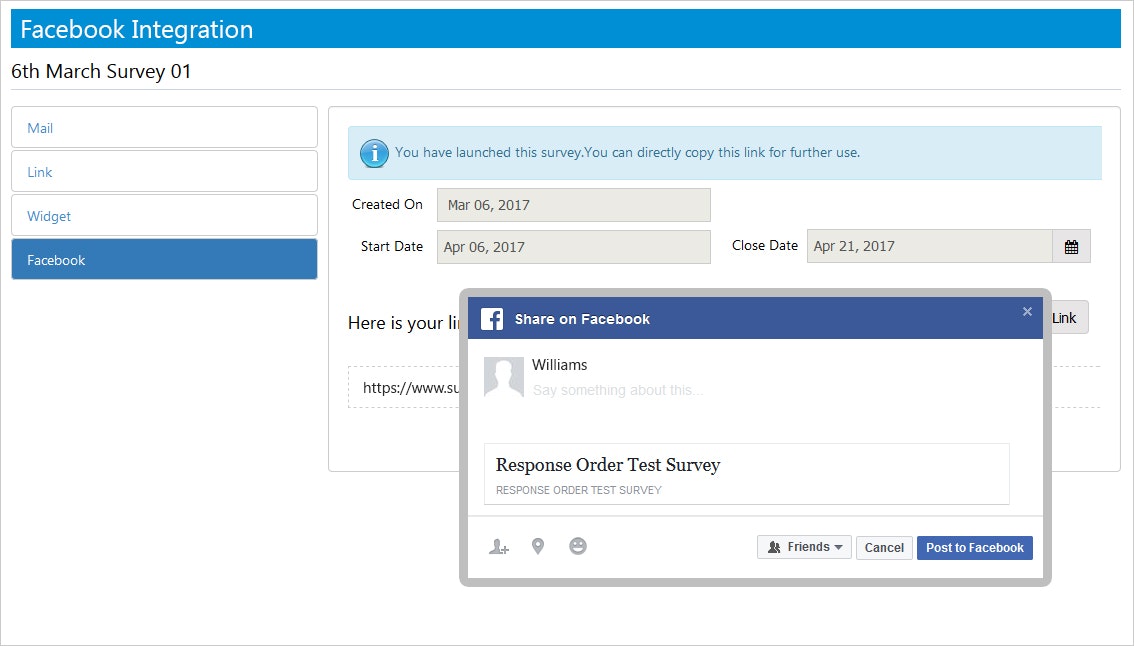Click the Williams name in the dialog
Image resolution: width=1134 pixels, height=646 pixels.
coord(559,365)
